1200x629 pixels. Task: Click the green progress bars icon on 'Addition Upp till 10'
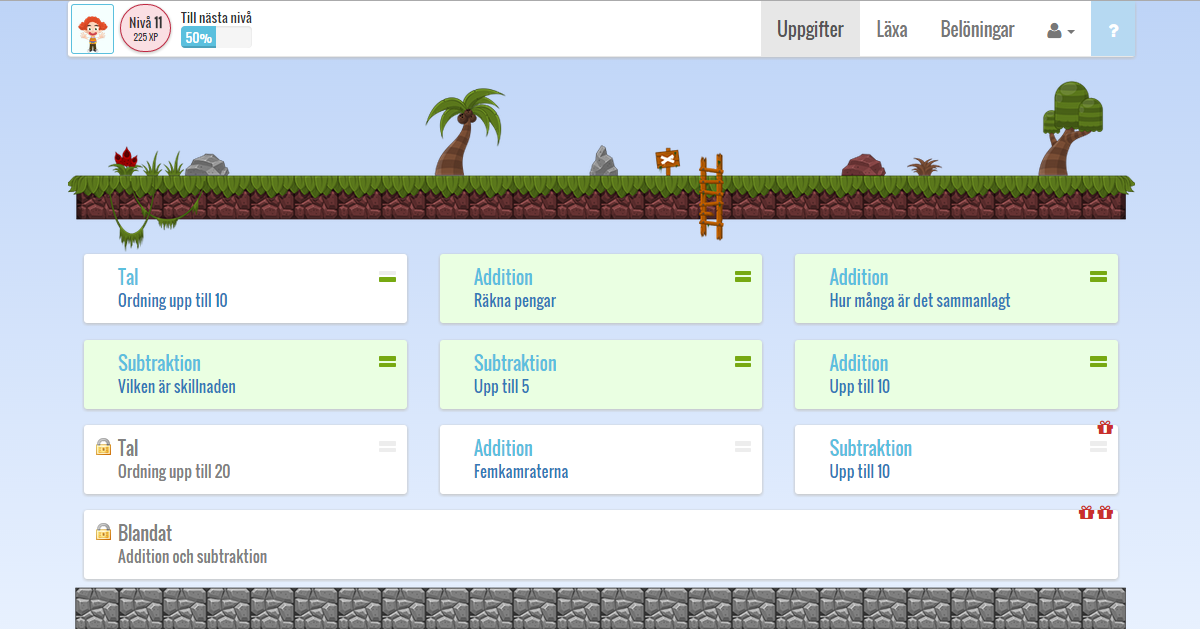click(x=1098, y=362)
